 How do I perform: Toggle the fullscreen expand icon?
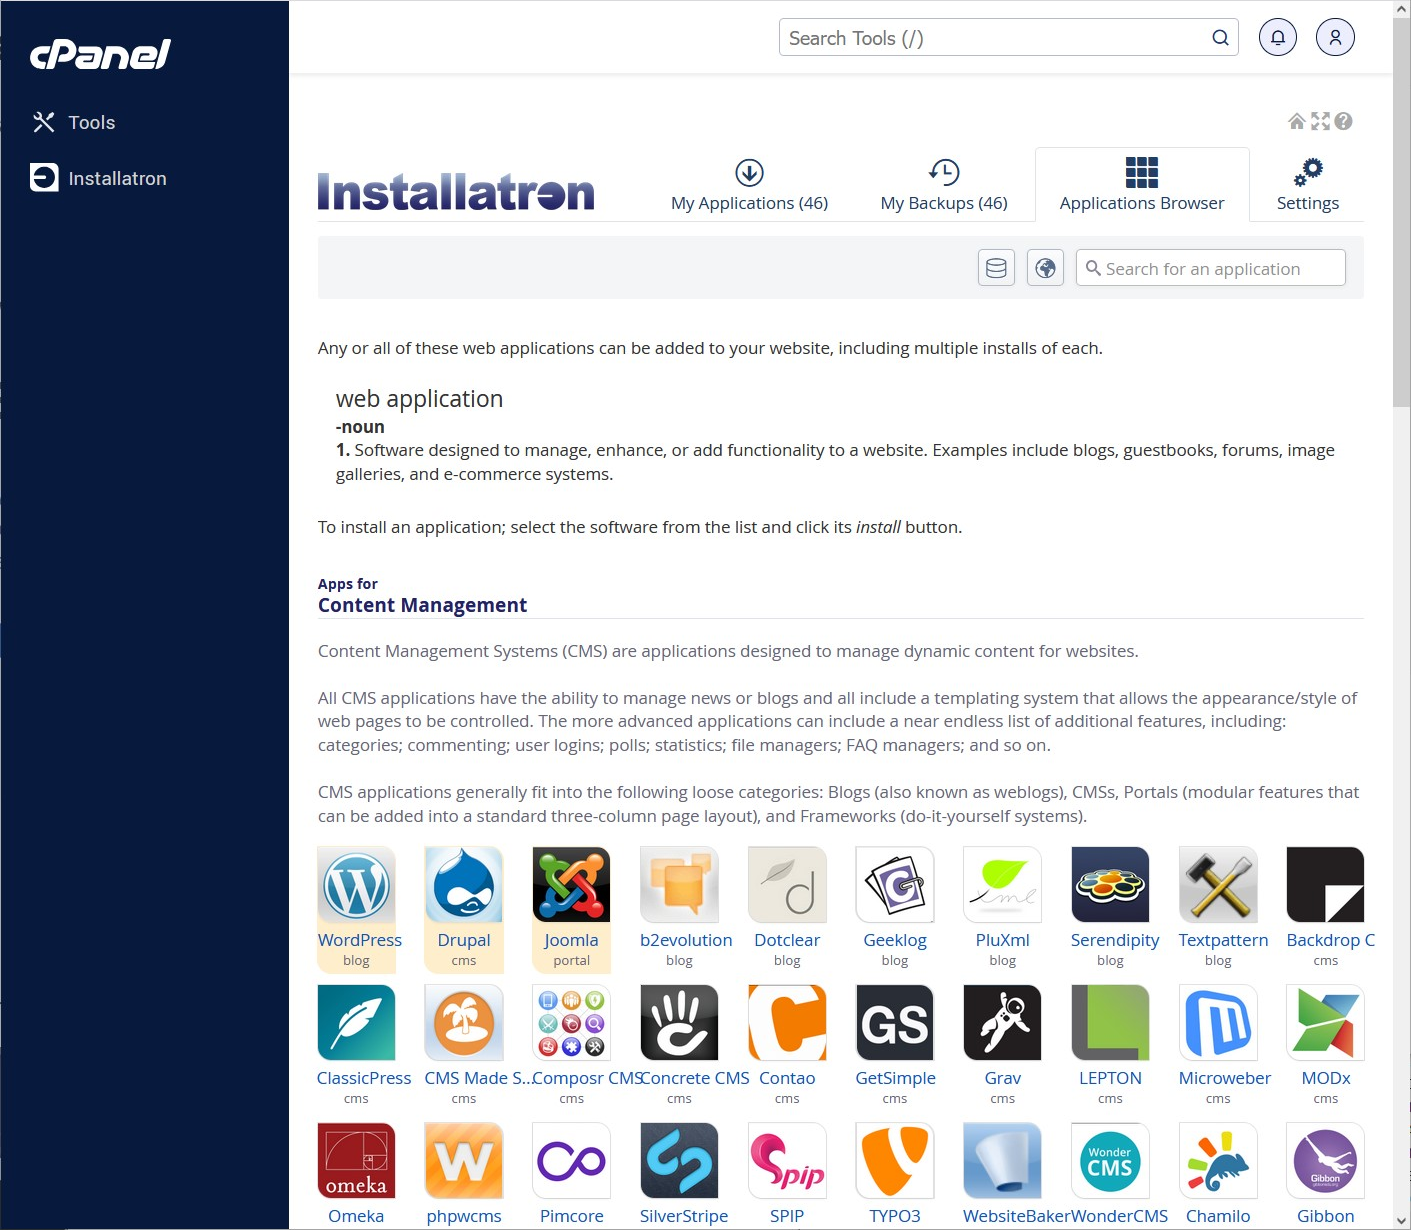pyautogui.click(x=1321, y=121)
